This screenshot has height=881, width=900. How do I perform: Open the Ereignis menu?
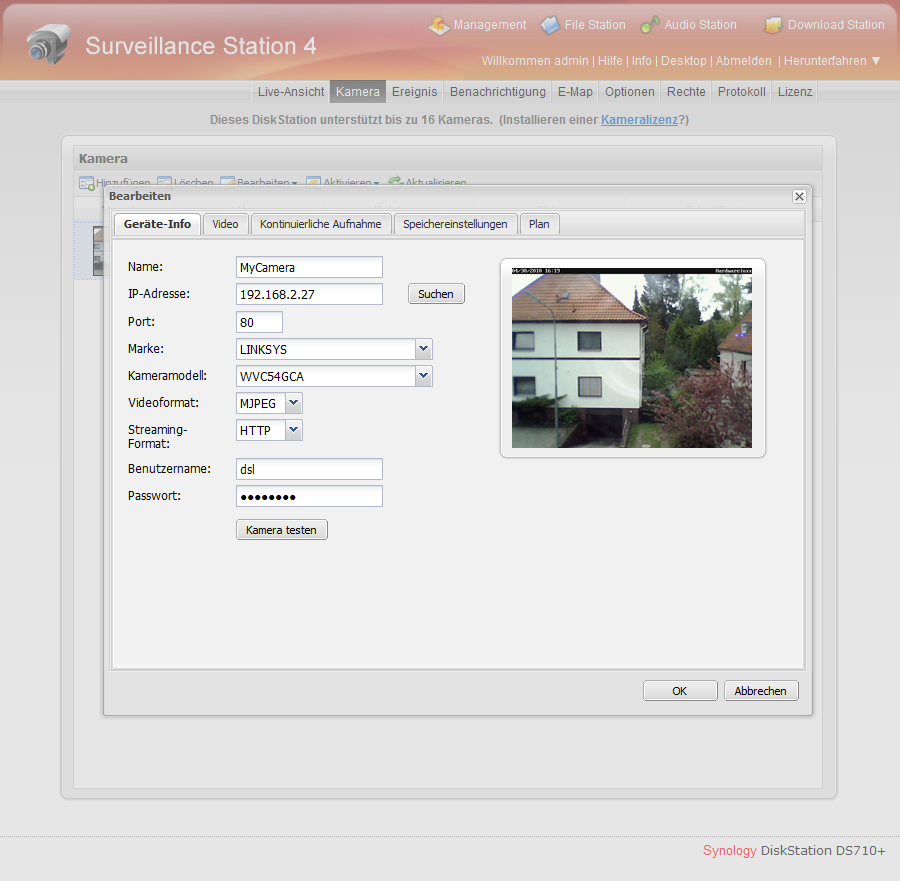[414, 92]
